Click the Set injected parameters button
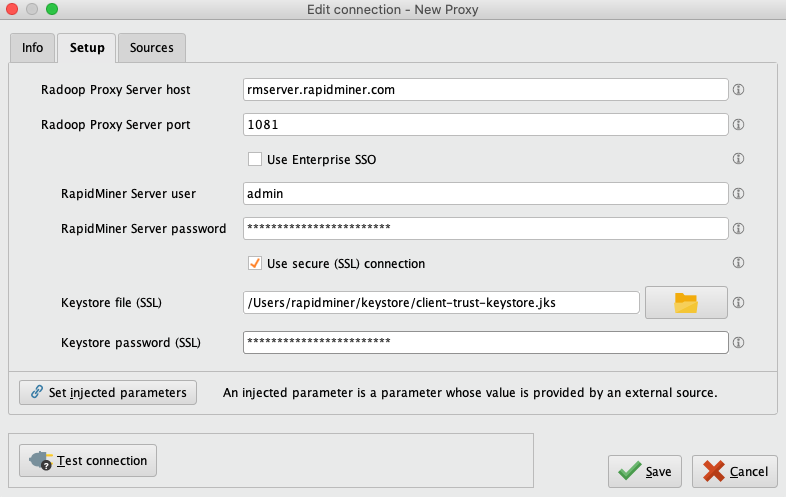This screenshot has height=497, width=786. point(108,393)
